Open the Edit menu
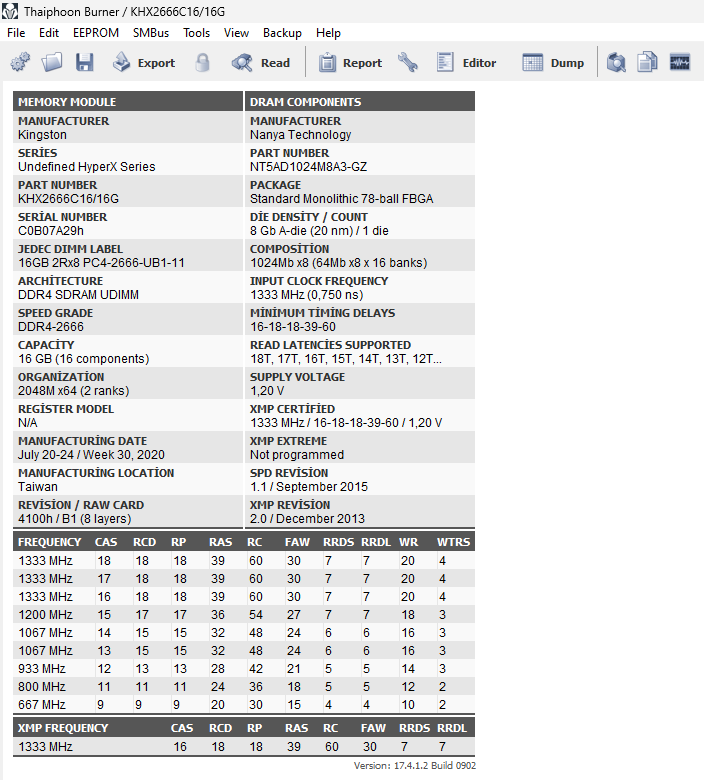Viewport: 704px width, 780px height. [49, 33]
